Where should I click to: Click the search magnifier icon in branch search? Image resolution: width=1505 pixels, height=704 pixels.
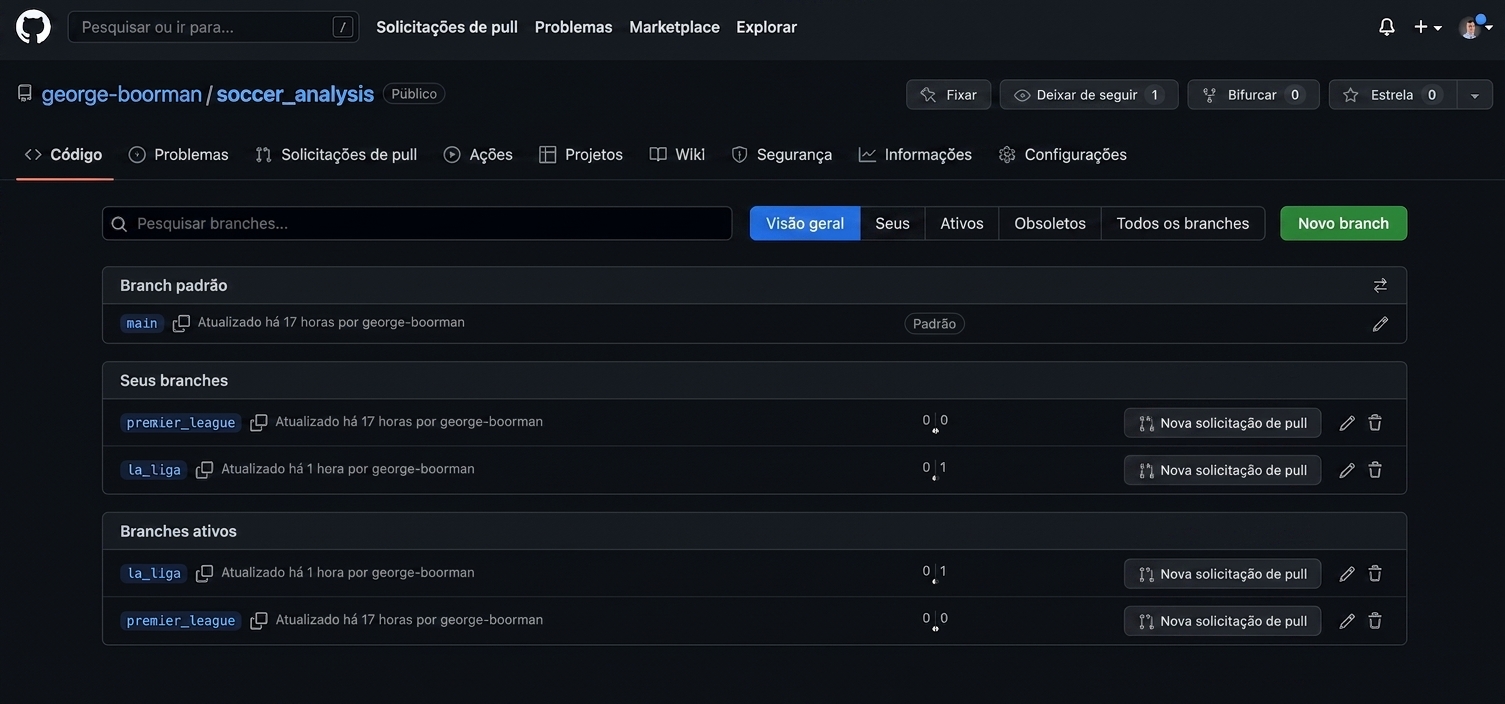pos(119,224)
